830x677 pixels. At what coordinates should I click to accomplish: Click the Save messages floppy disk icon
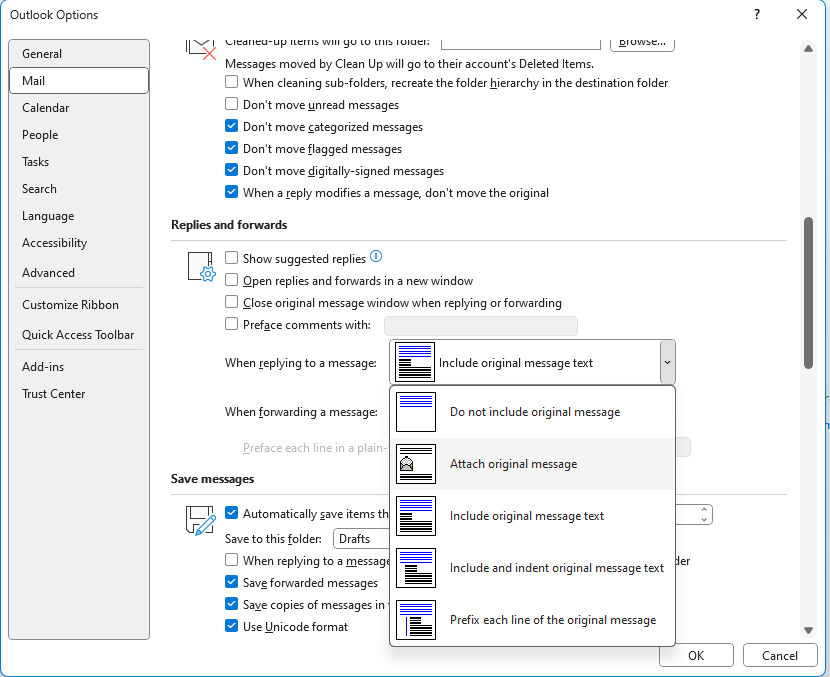click(x=200, y=520)
